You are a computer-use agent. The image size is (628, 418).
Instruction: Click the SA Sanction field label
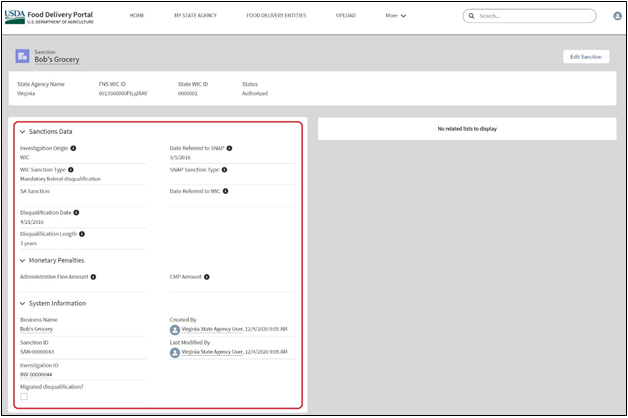(35, 191)
